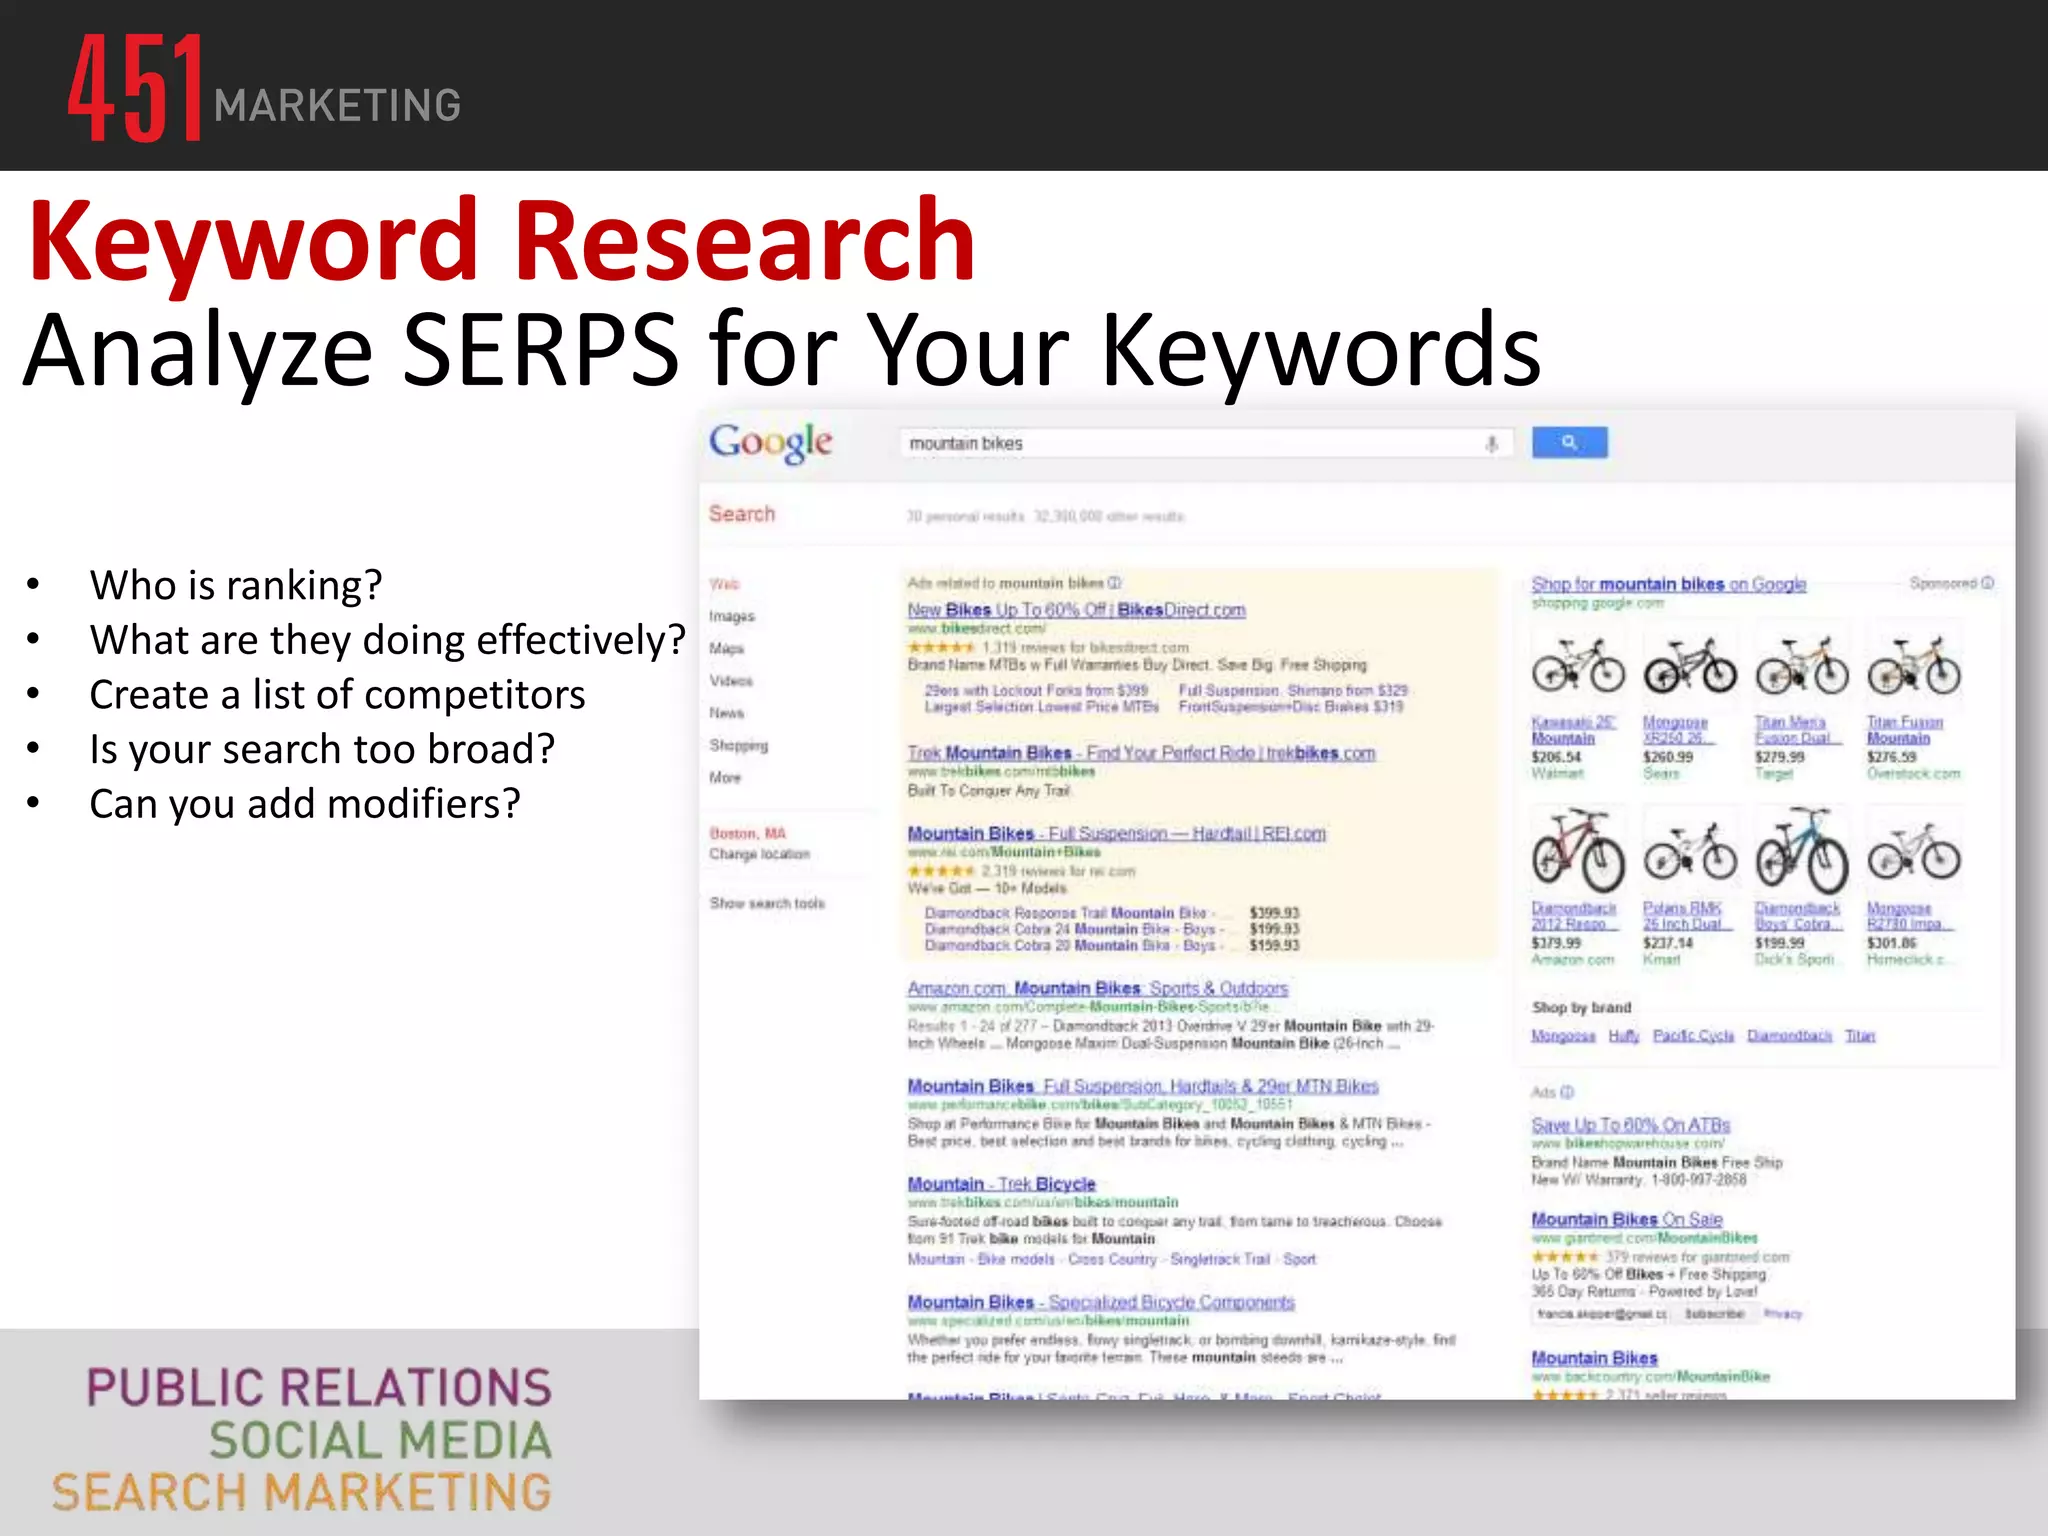Open the Trek Mountain Bikes trekbikes.com ad
2048x1536 pixels.
pos(1141,753)
